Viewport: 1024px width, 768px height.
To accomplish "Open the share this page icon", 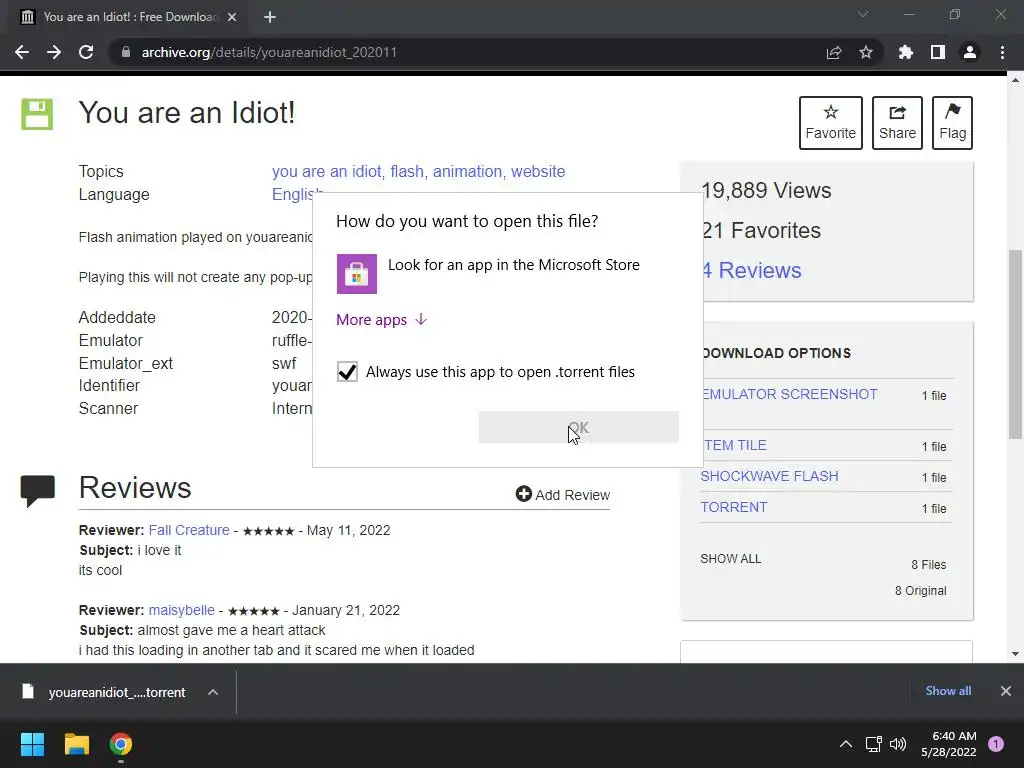I will tap(834, 52).
